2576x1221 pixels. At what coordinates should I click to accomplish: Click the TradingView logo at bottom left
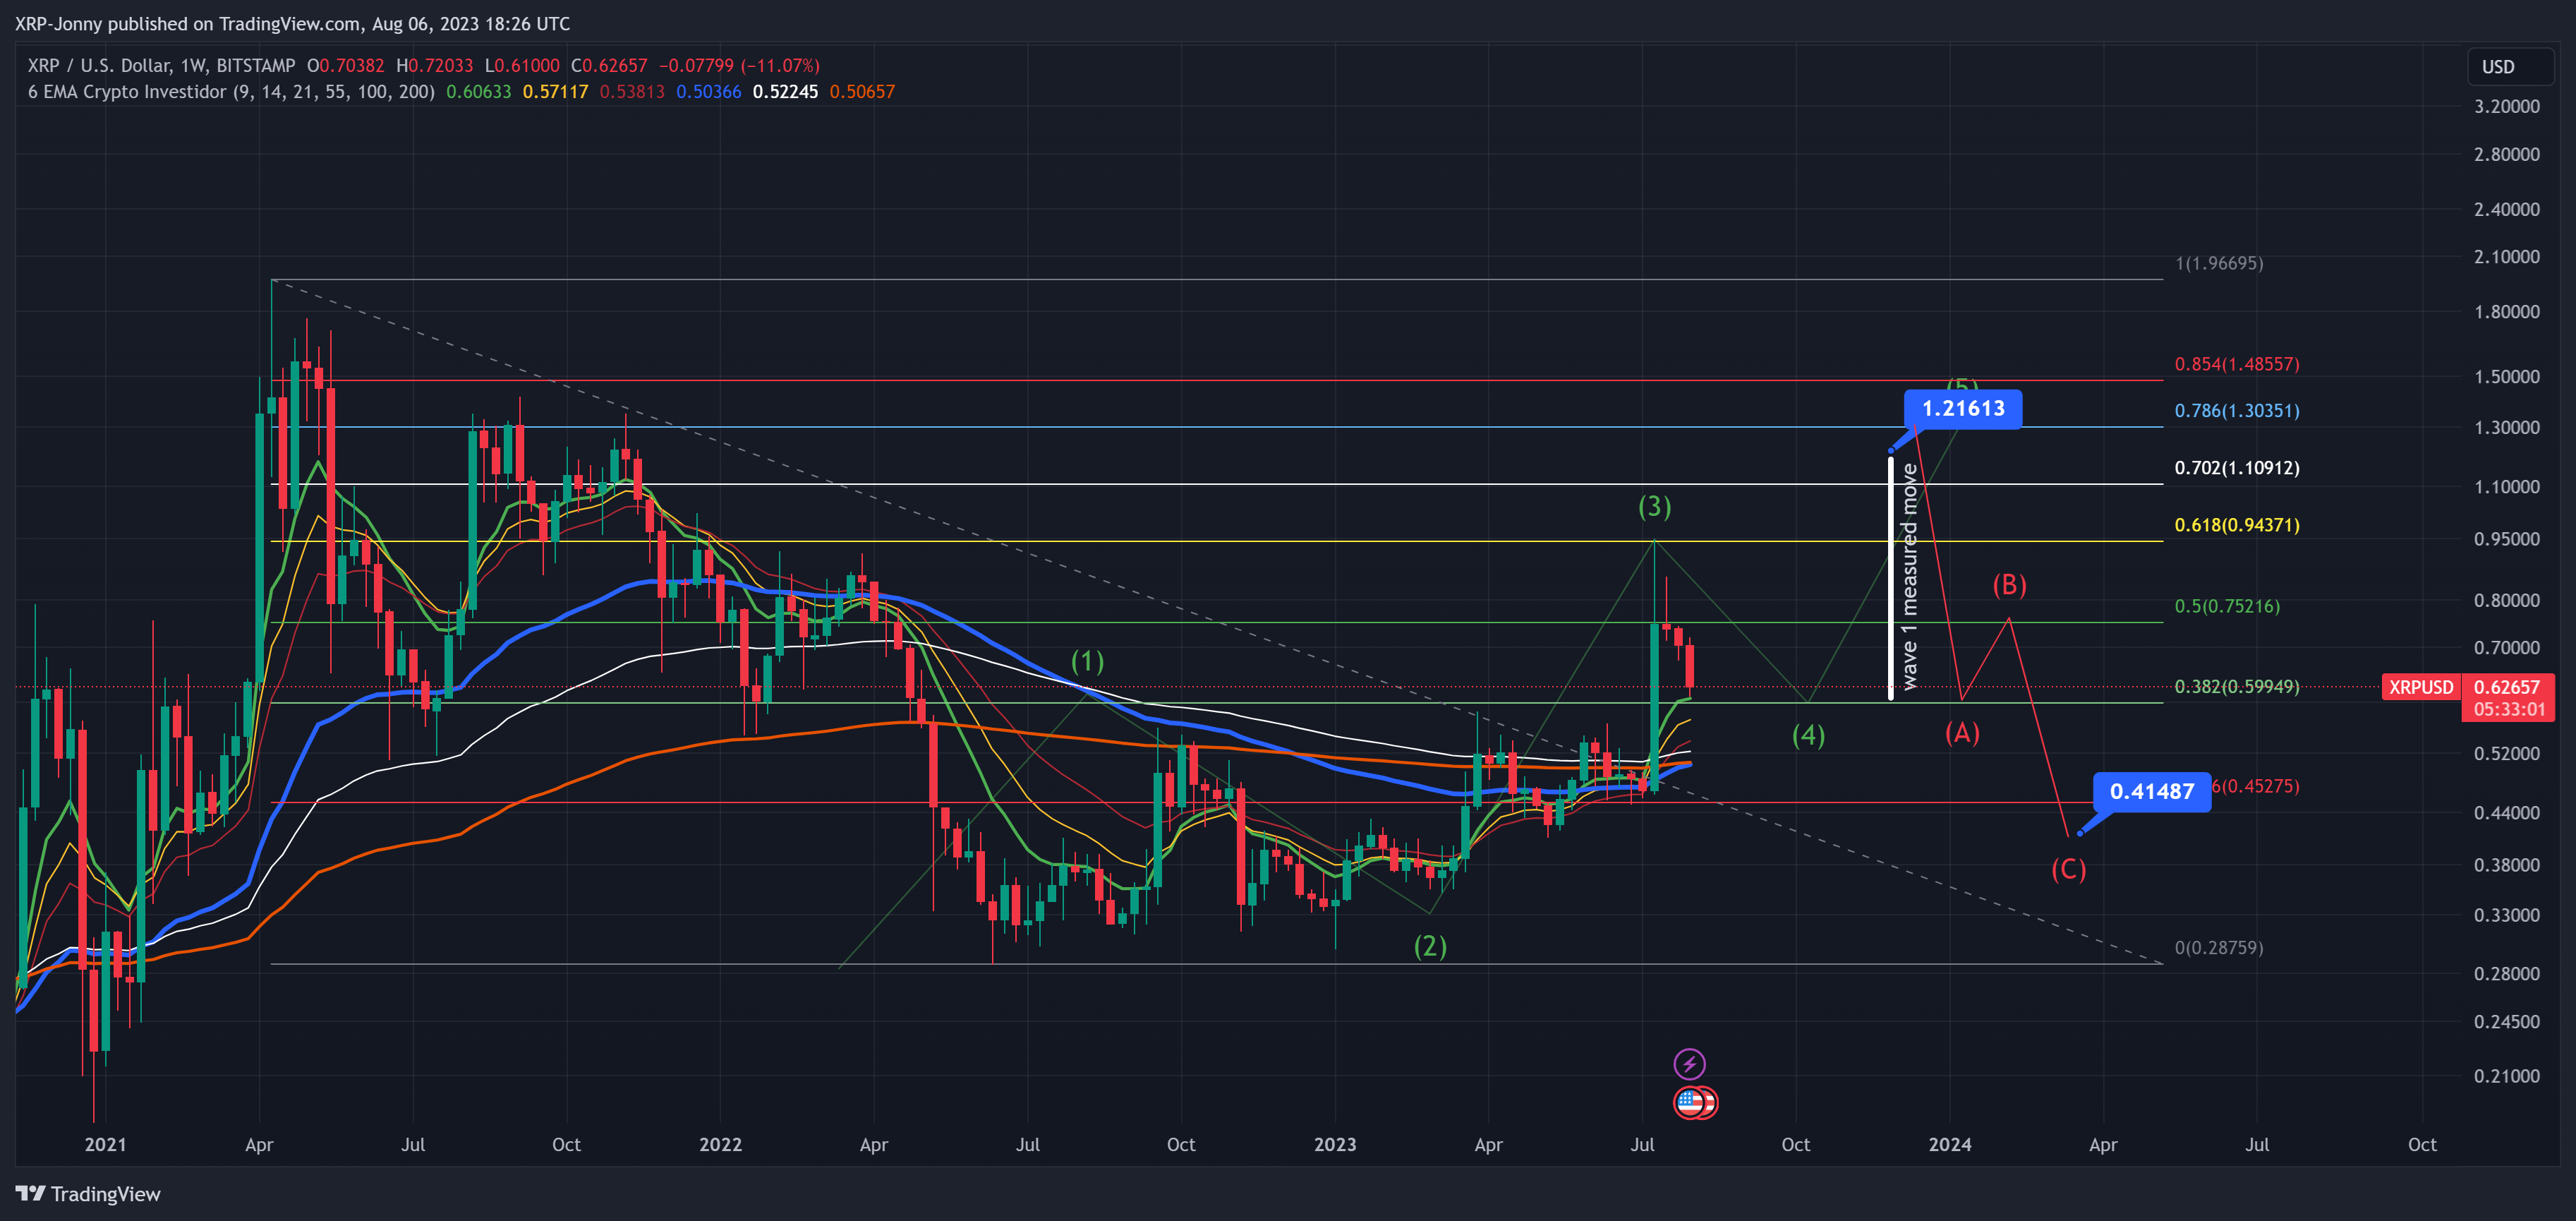[88, 1194]
